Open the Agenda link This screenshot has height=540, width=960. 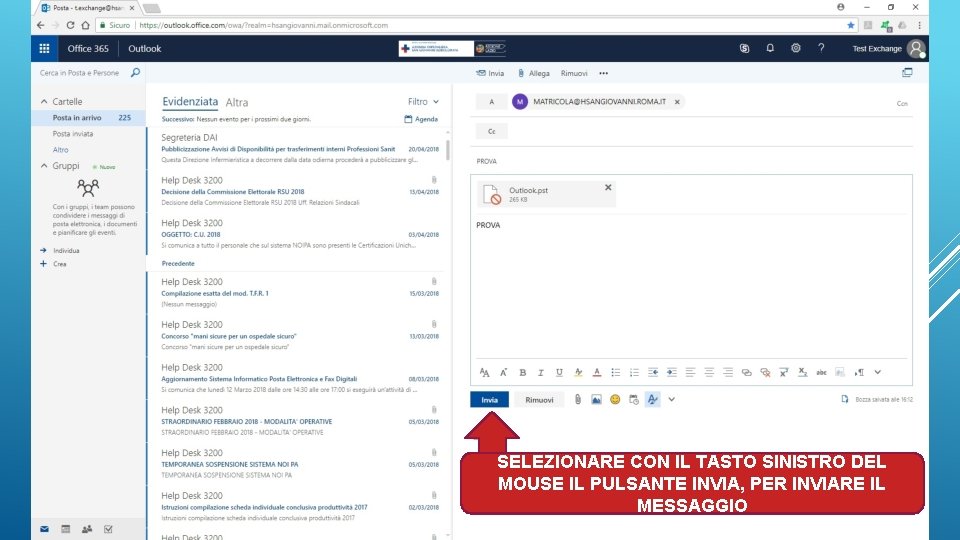click(x=421, y=119)
